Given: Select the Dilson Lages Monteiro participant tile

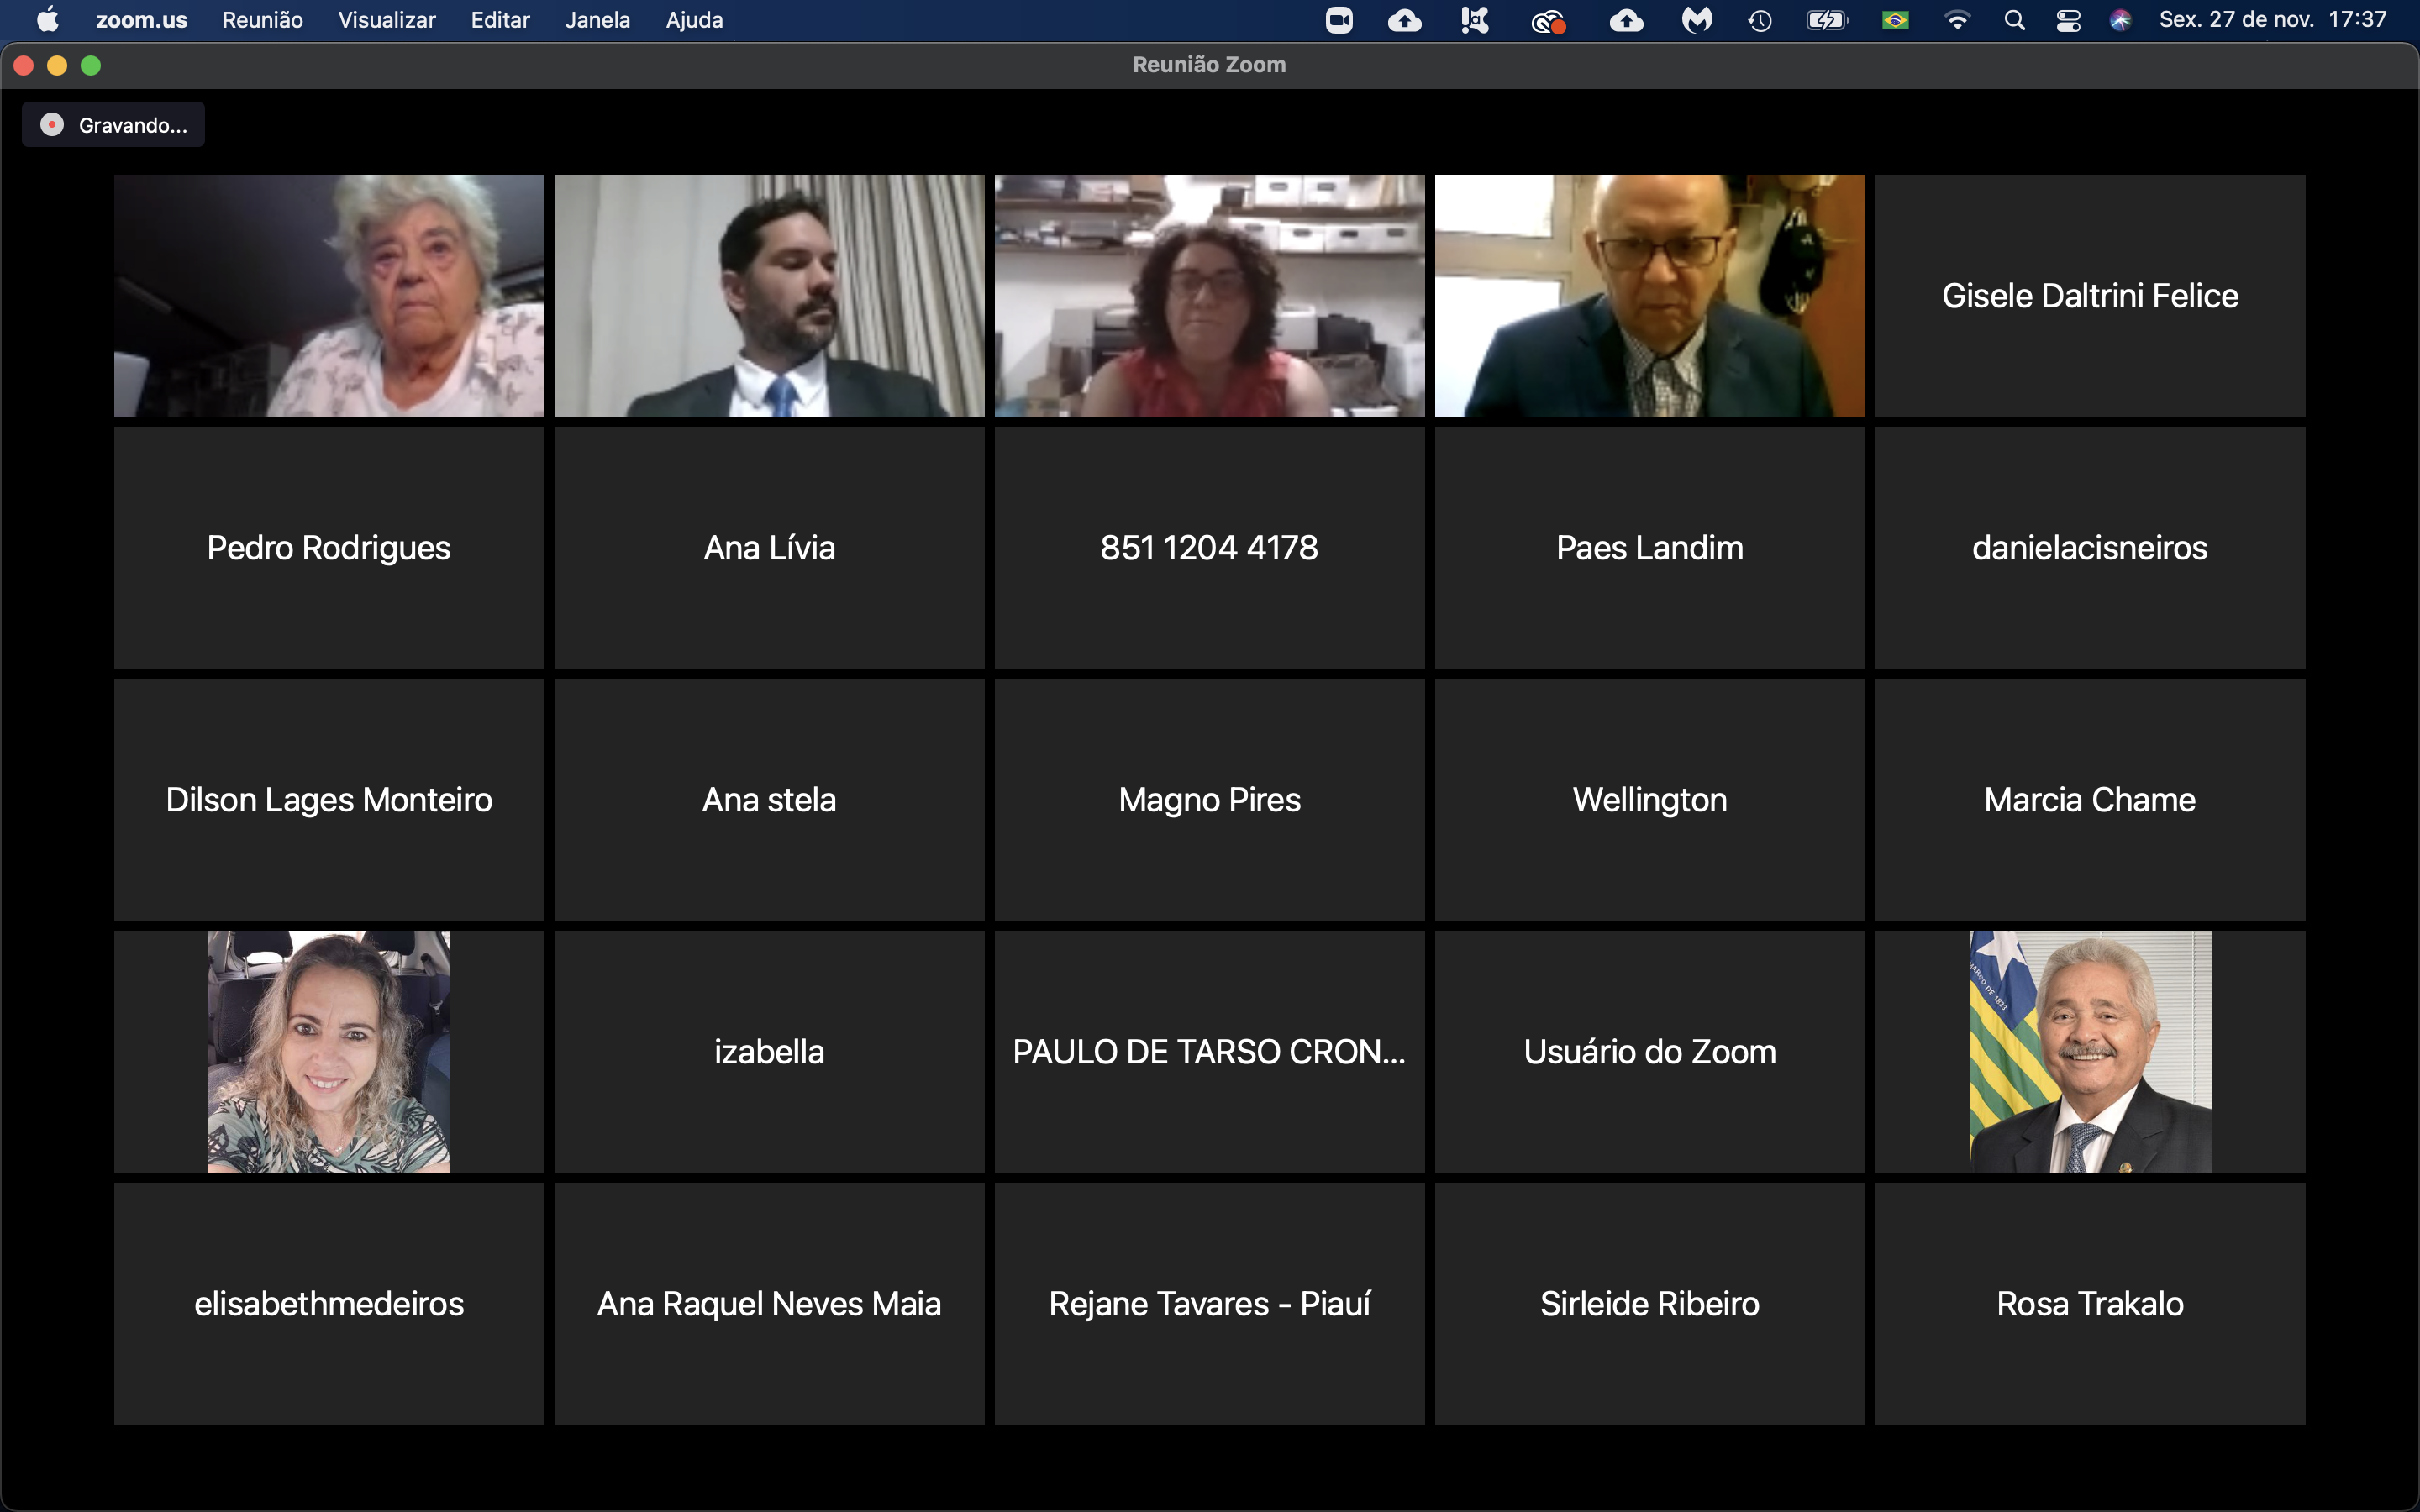Looking at the screenshot, I should point(329,799).
